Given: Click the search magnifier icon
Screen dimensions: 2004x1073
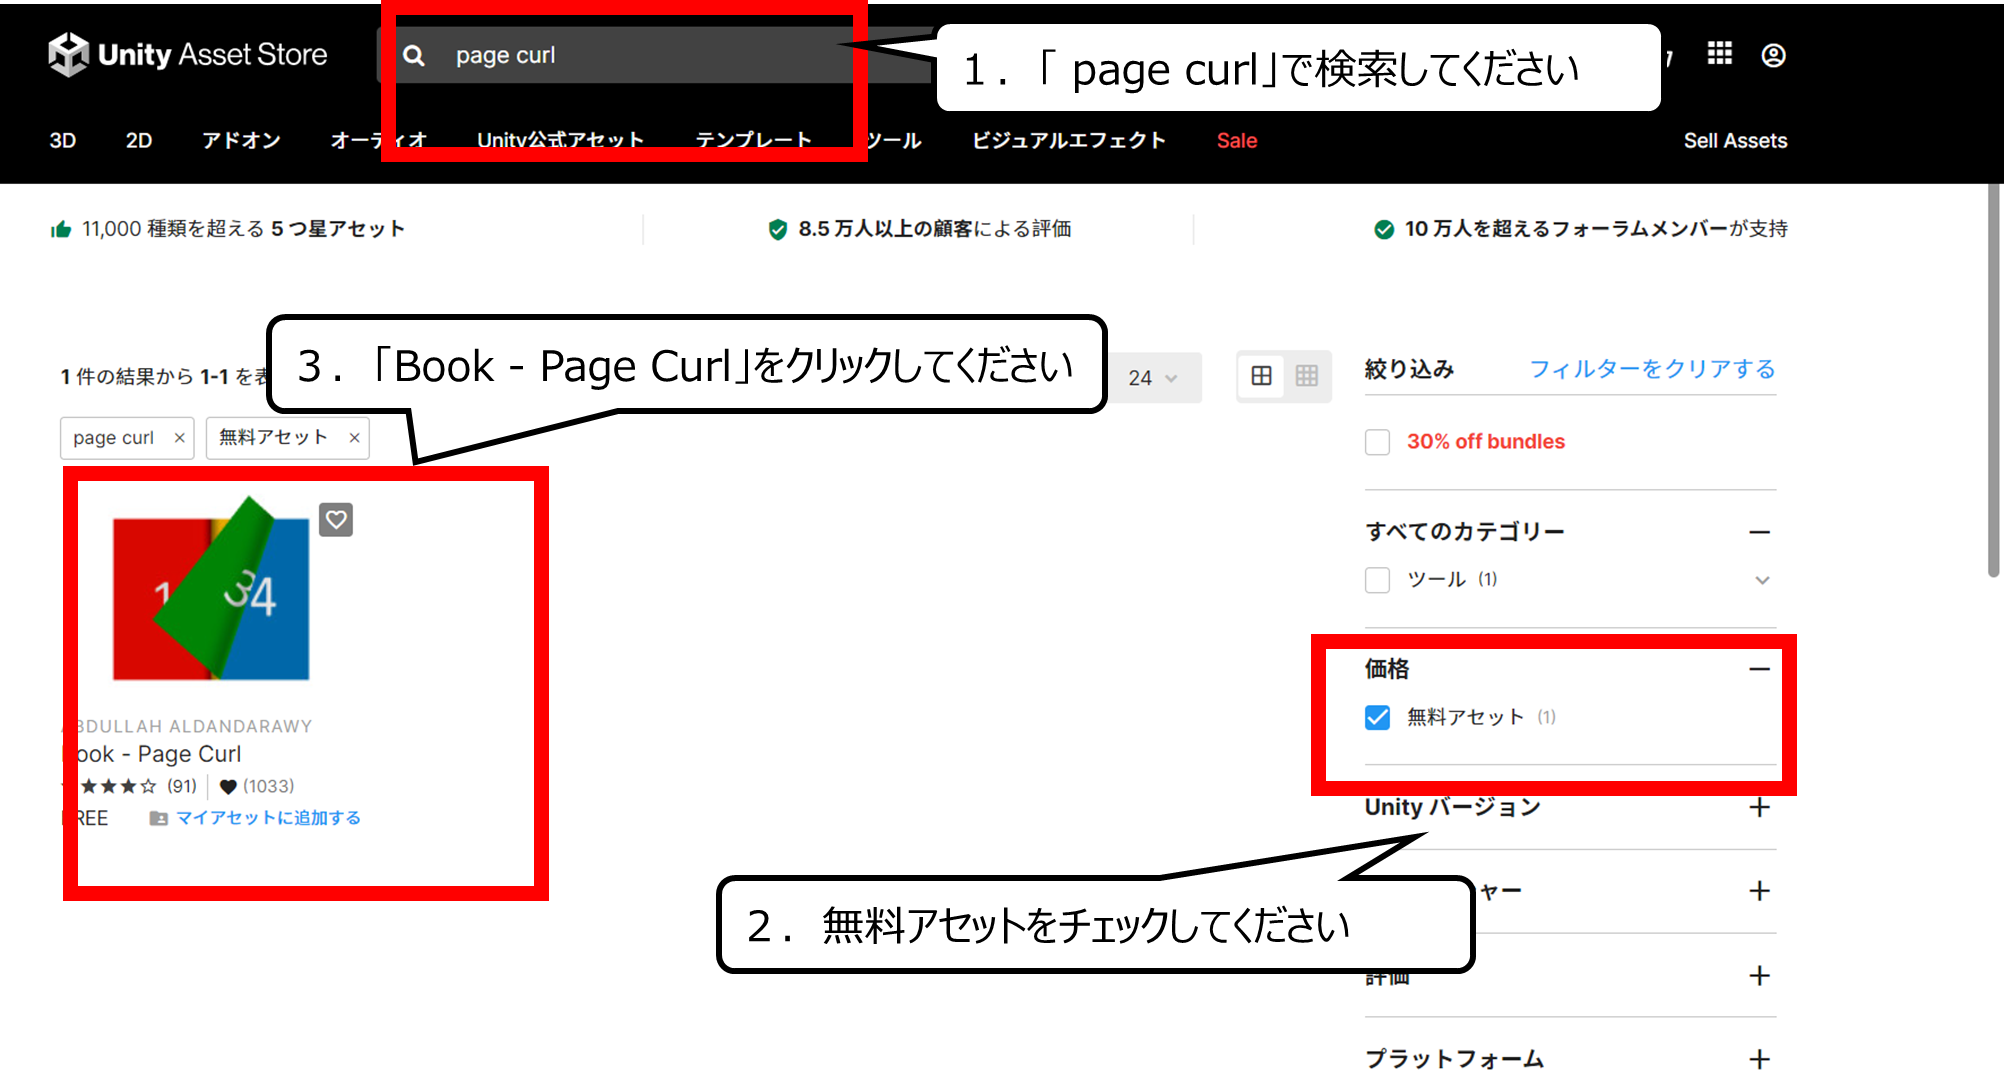Looking at the screenshot, I should (413, 56).
